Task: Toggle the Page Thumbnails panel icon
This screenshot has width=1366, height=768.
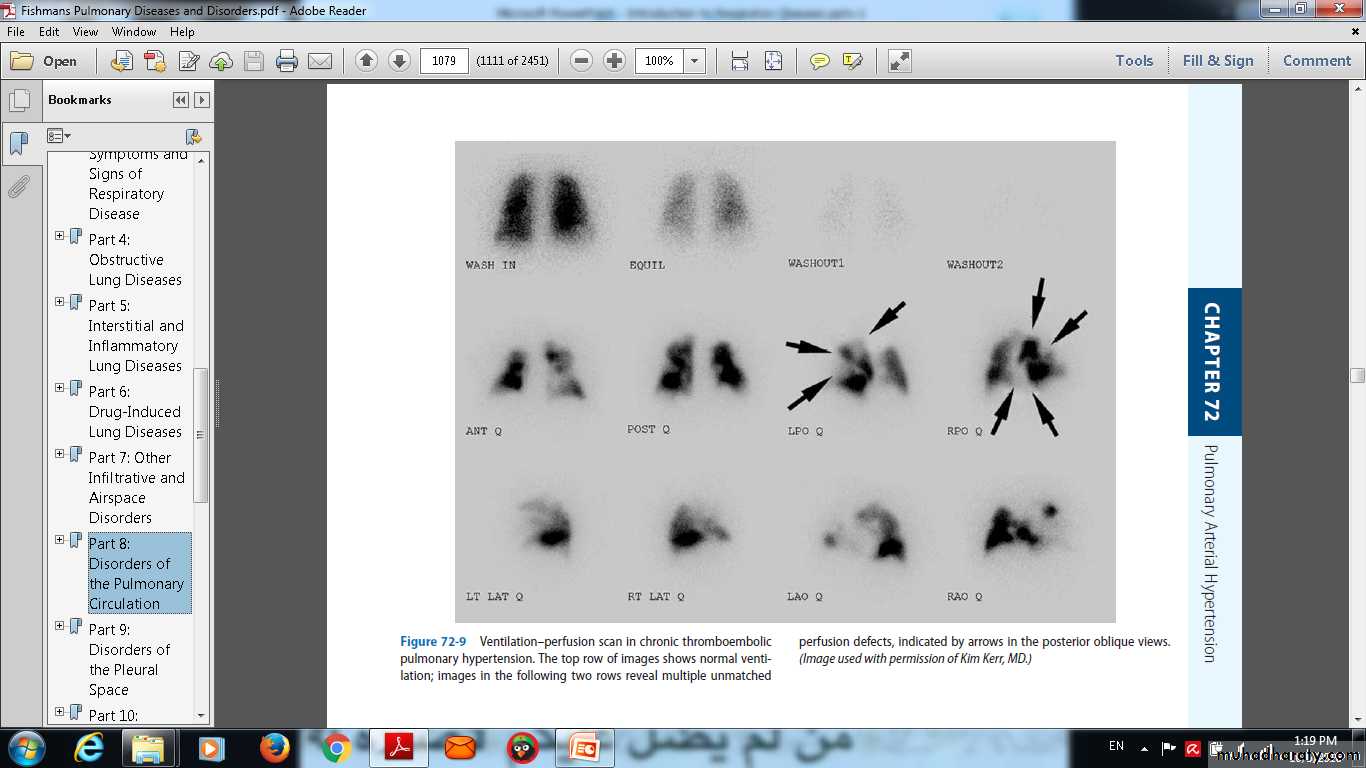Action: pos(19,101)
